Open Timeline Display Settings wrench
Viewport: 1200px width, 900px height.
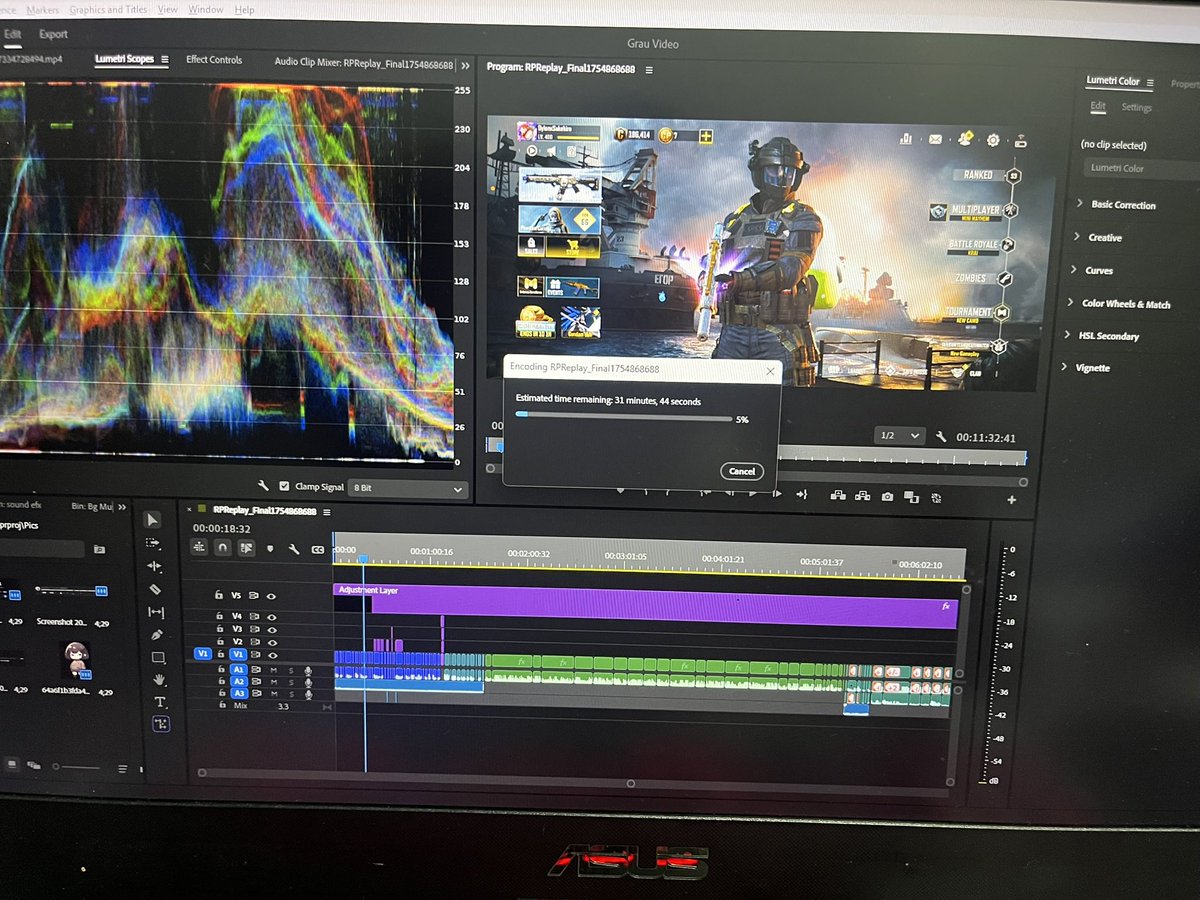point(294,549)
